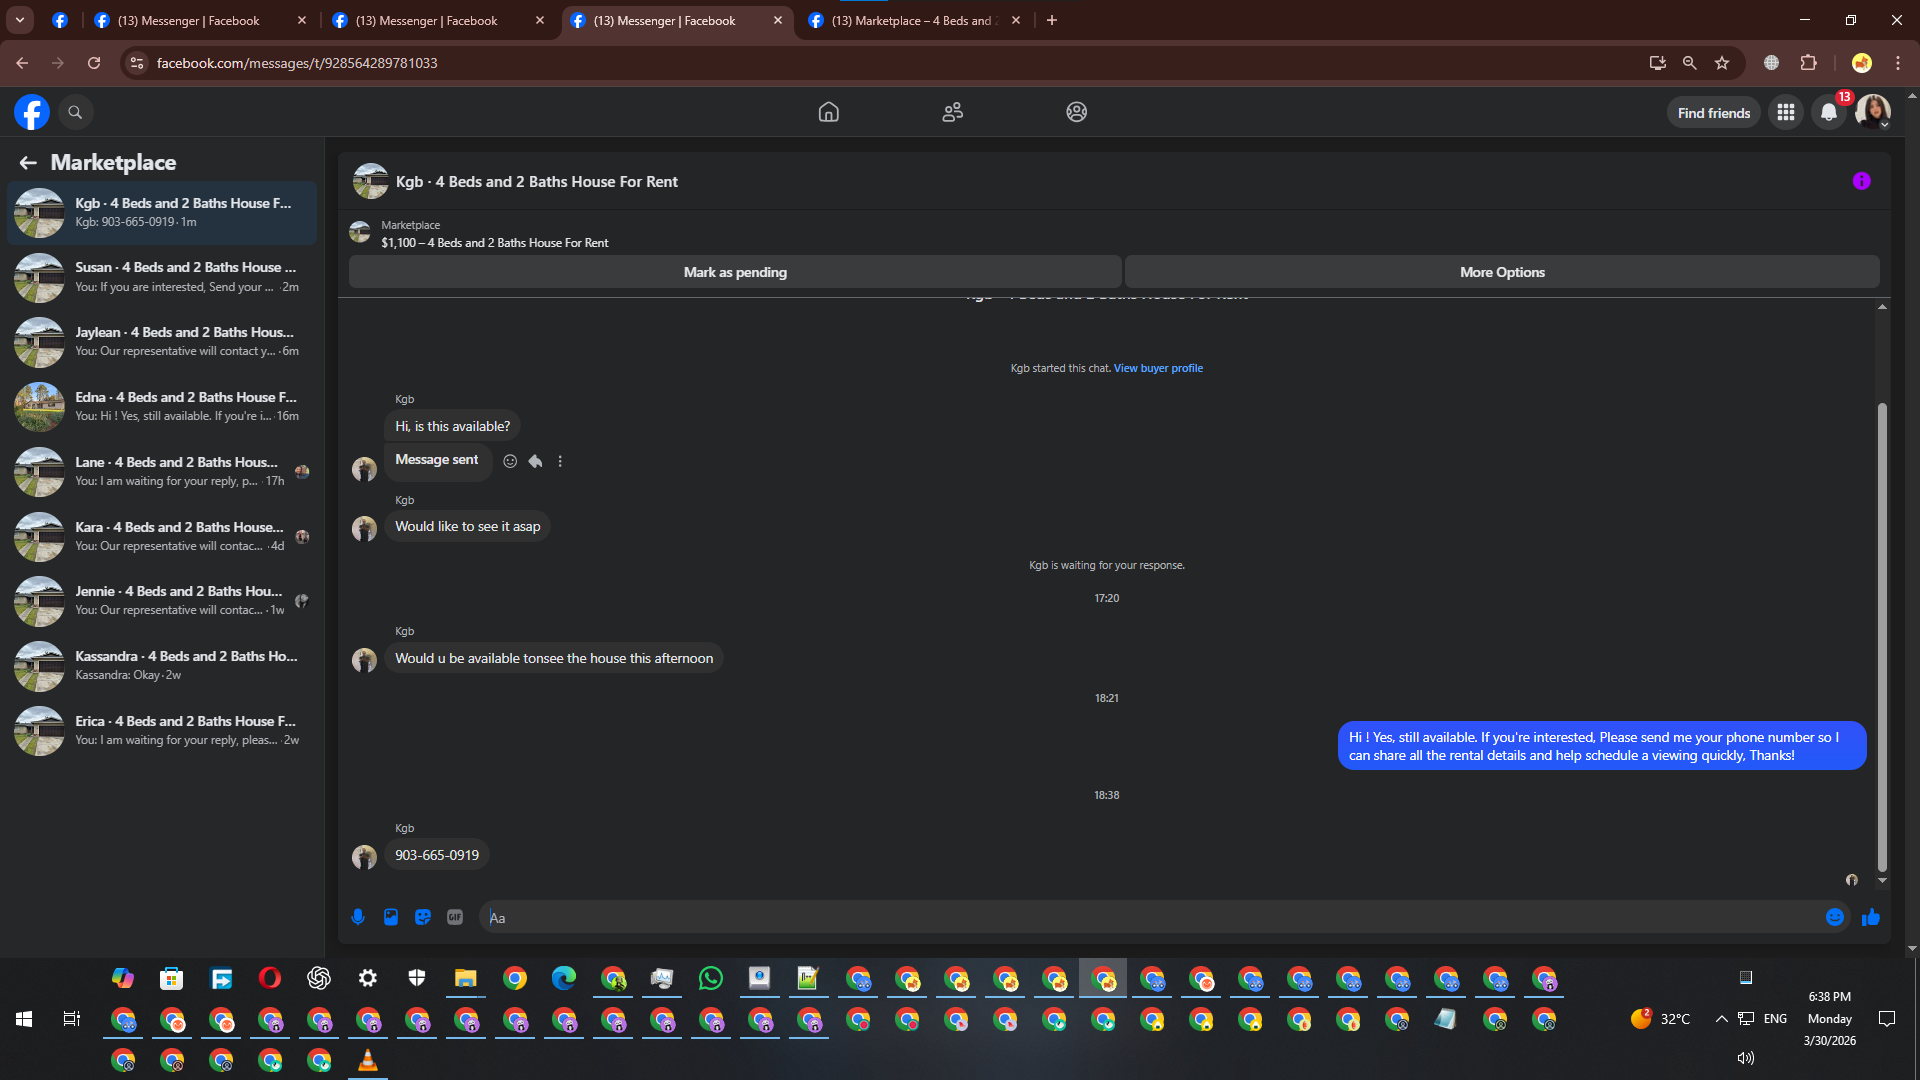Attach a photo using image icon

[391, 917]
